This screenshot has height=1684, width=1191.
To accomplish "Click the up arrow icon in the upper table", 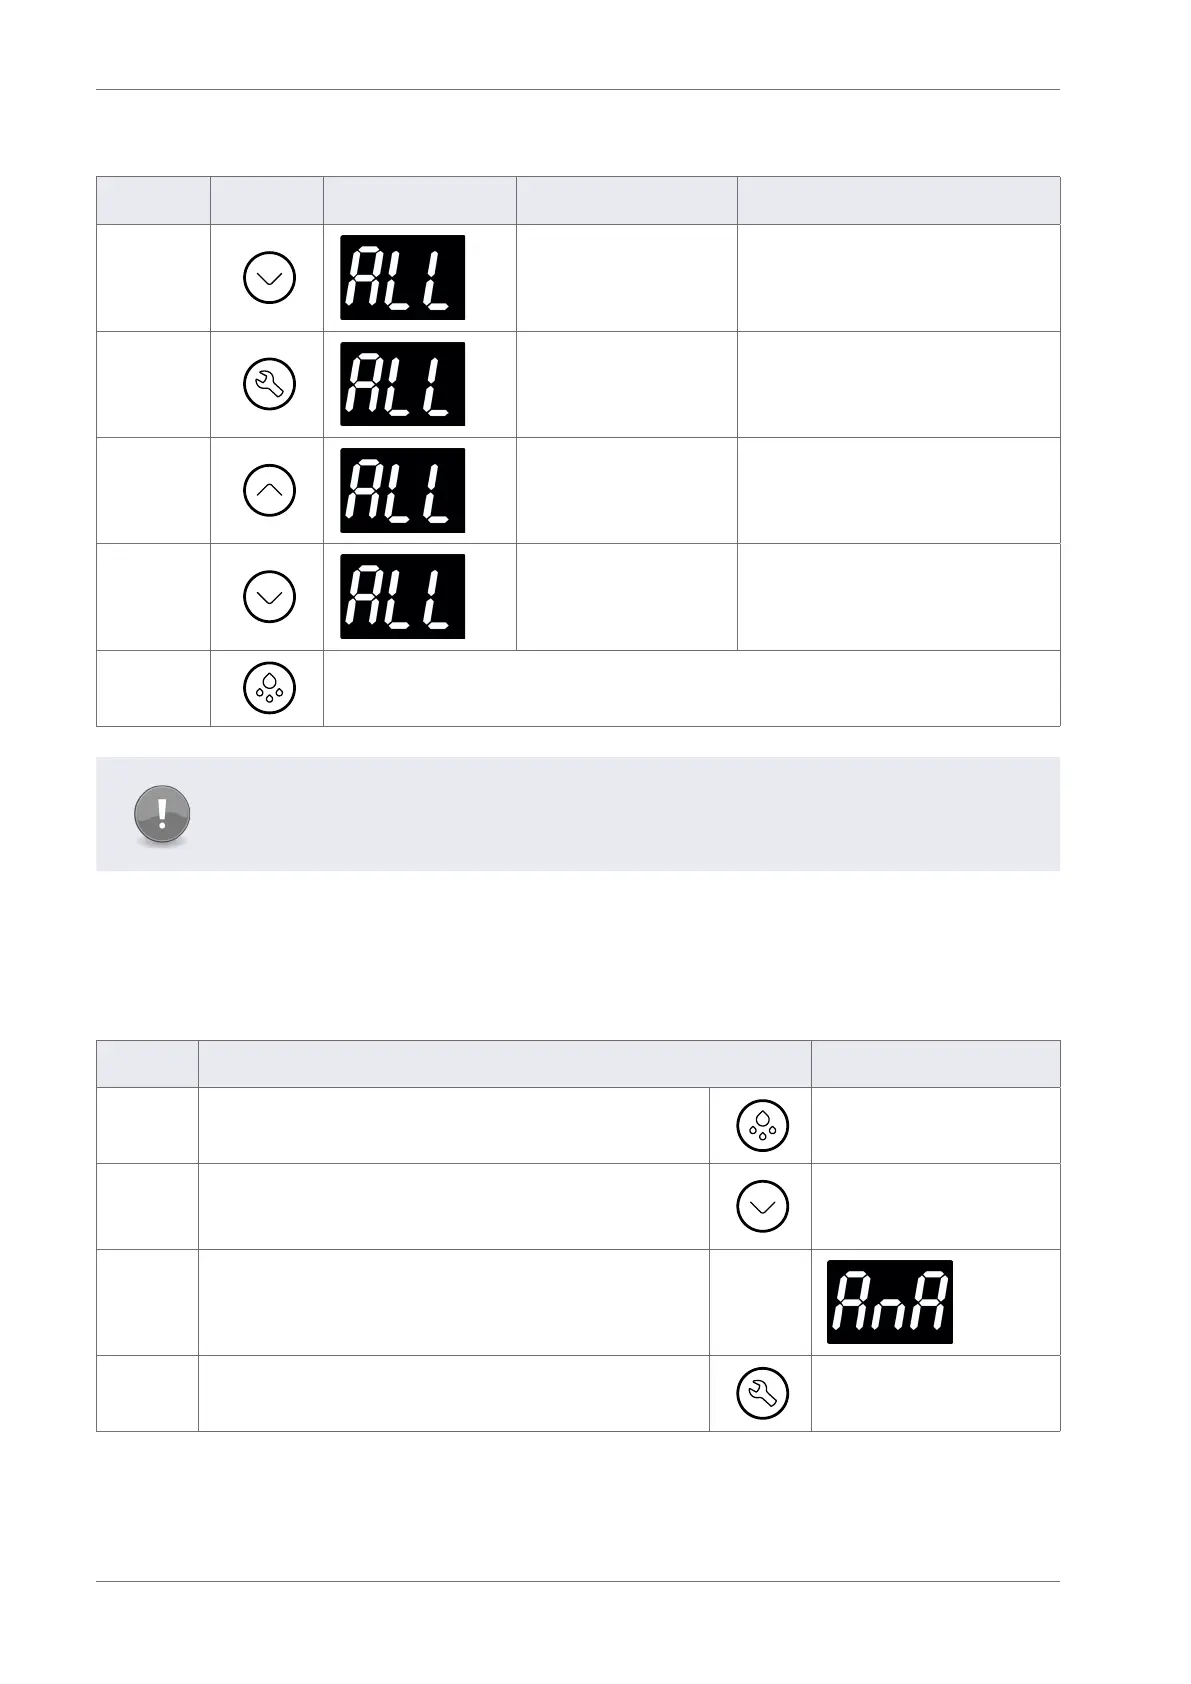I will click(x=269, y=490).
